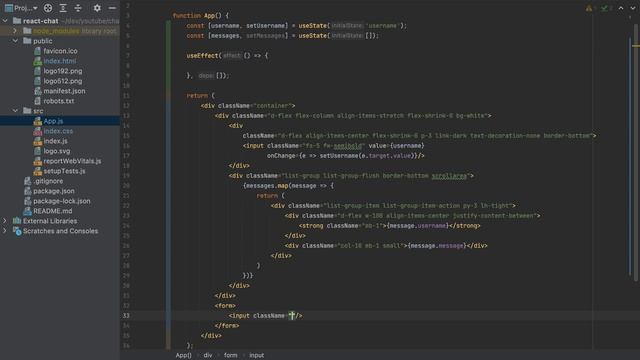Click the Collapse All icon in Project toolbar
Screen dimensions: 640x360
pyautogui.click(x=78, y=8)
